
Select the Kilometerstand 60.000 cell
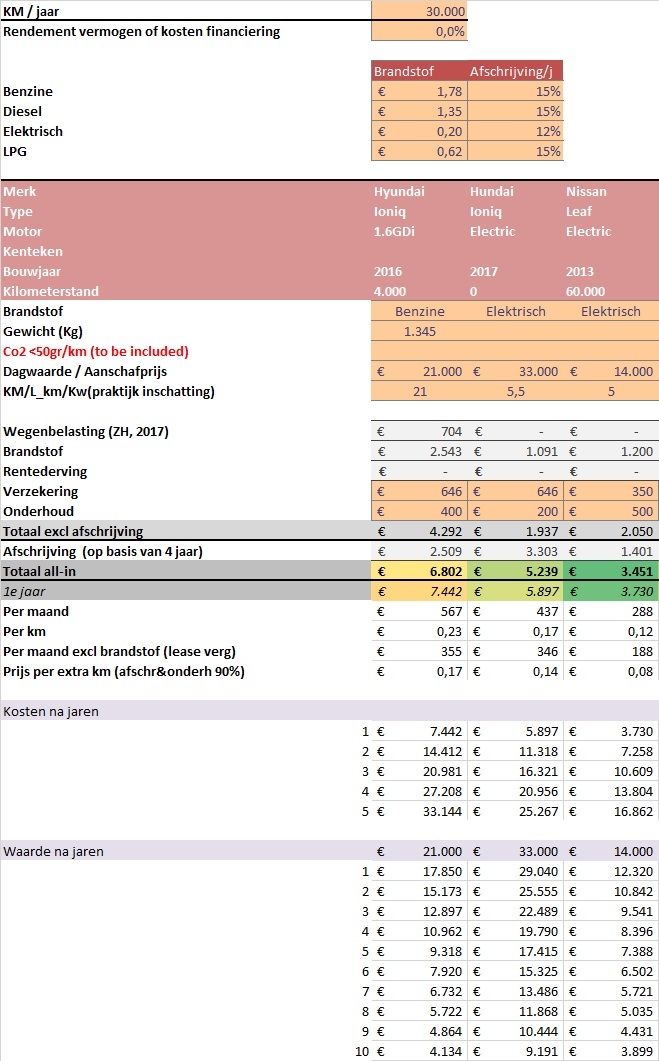[611, 291]
